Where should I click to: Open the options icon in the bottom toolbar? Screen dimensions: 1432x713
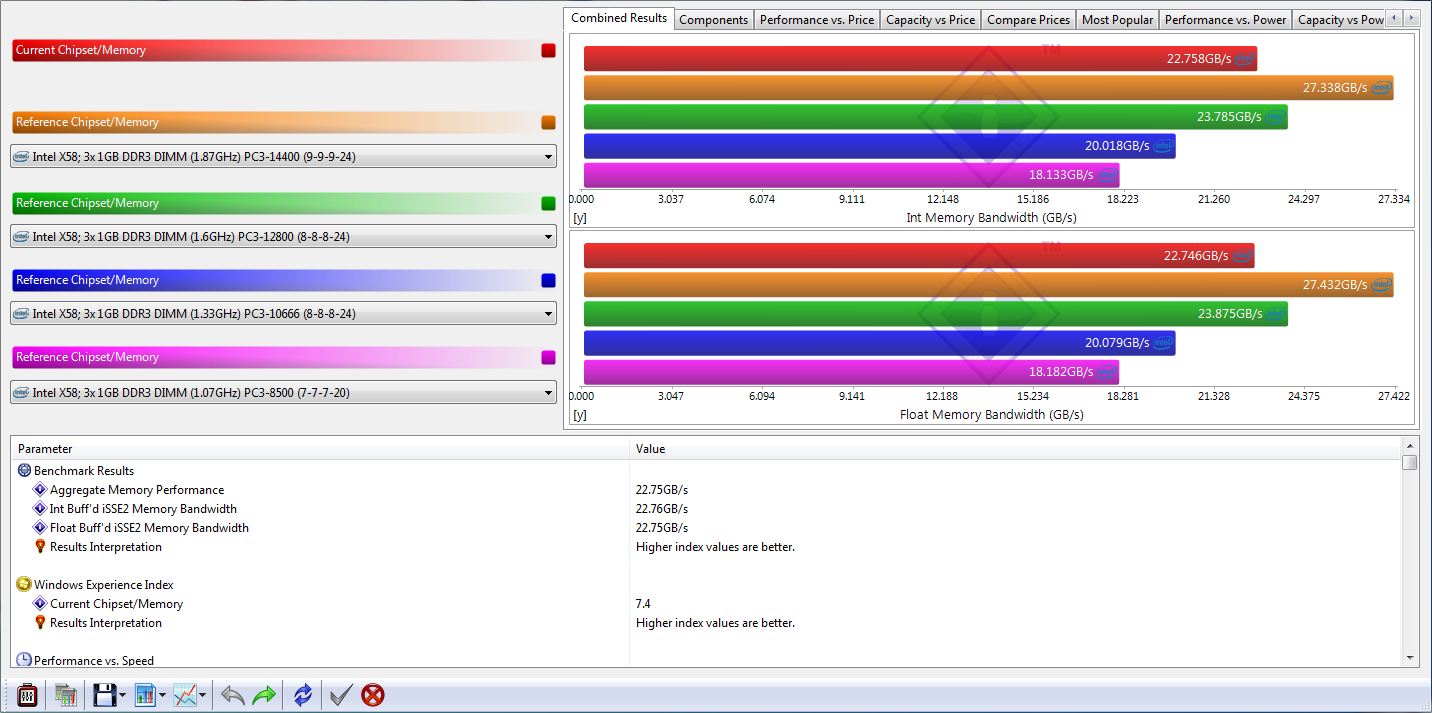28,694
